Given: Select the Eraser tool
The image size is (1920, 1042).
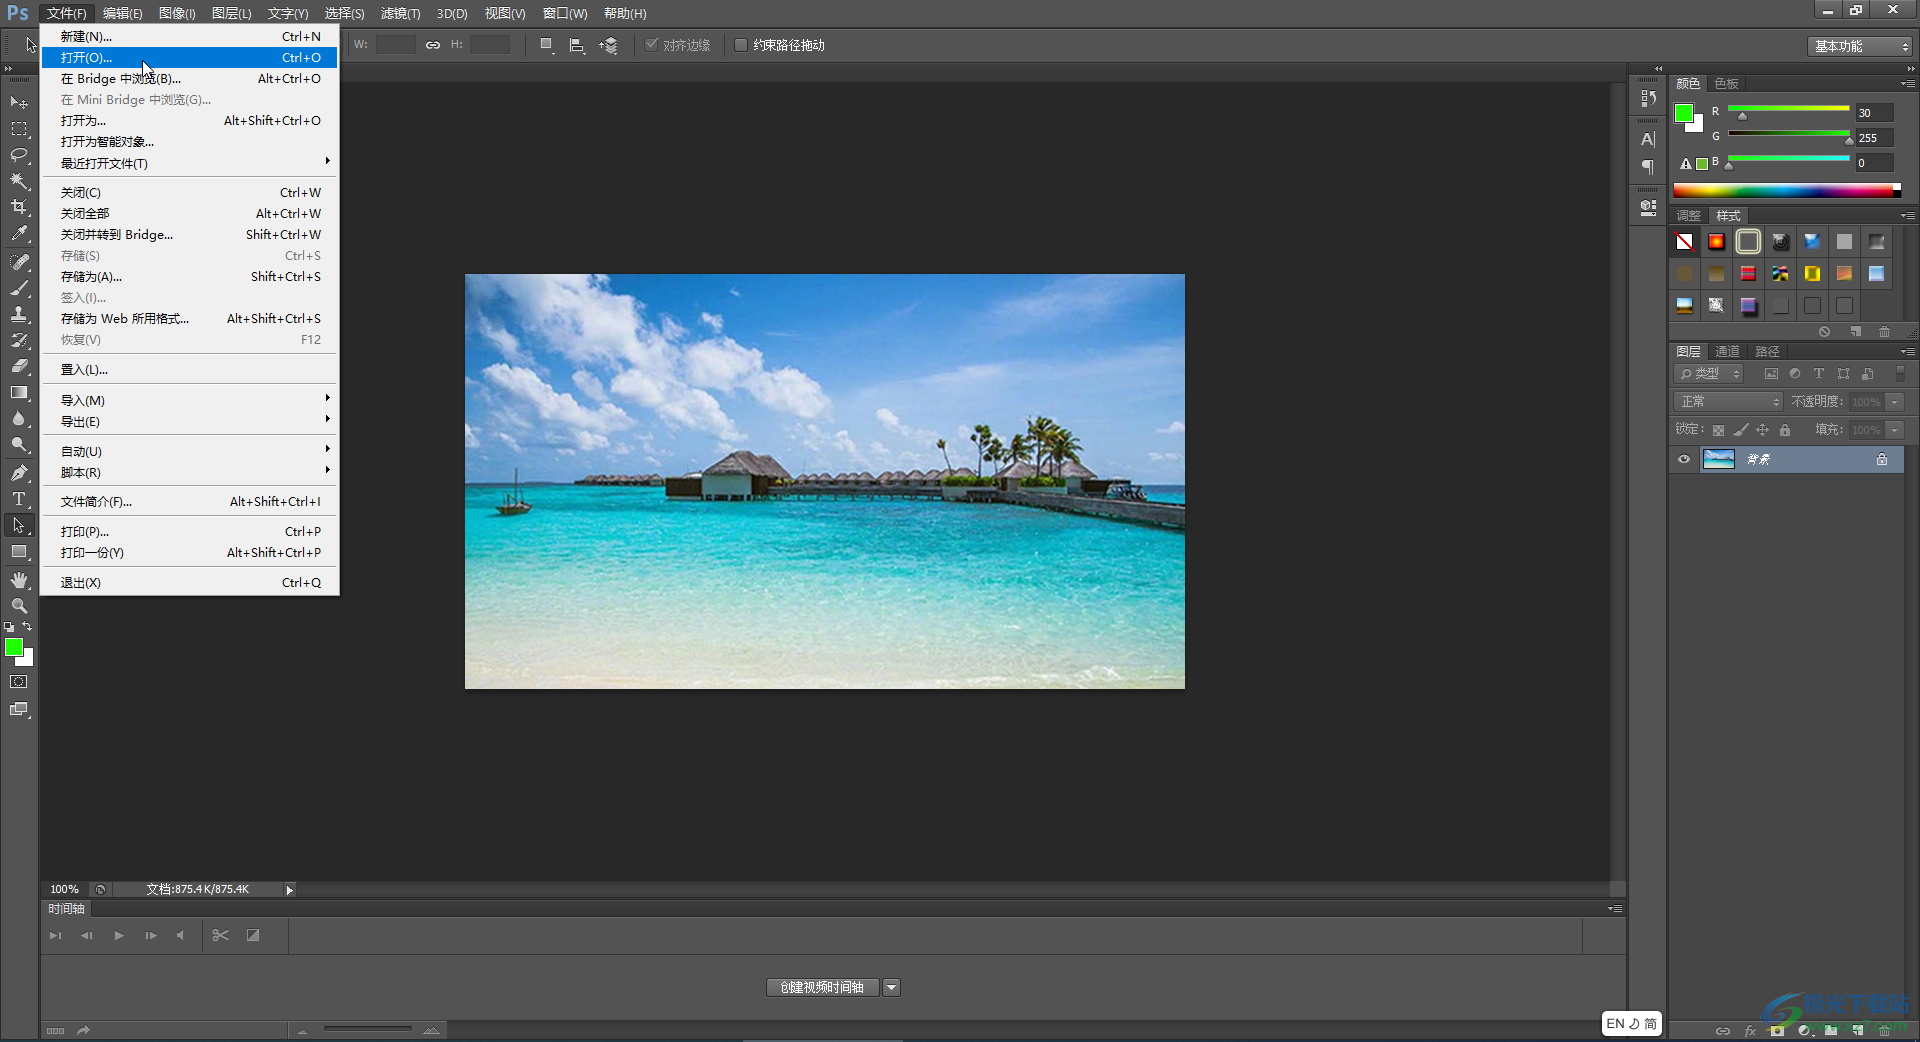Looking at the screenshot, I should coord(19,366).
